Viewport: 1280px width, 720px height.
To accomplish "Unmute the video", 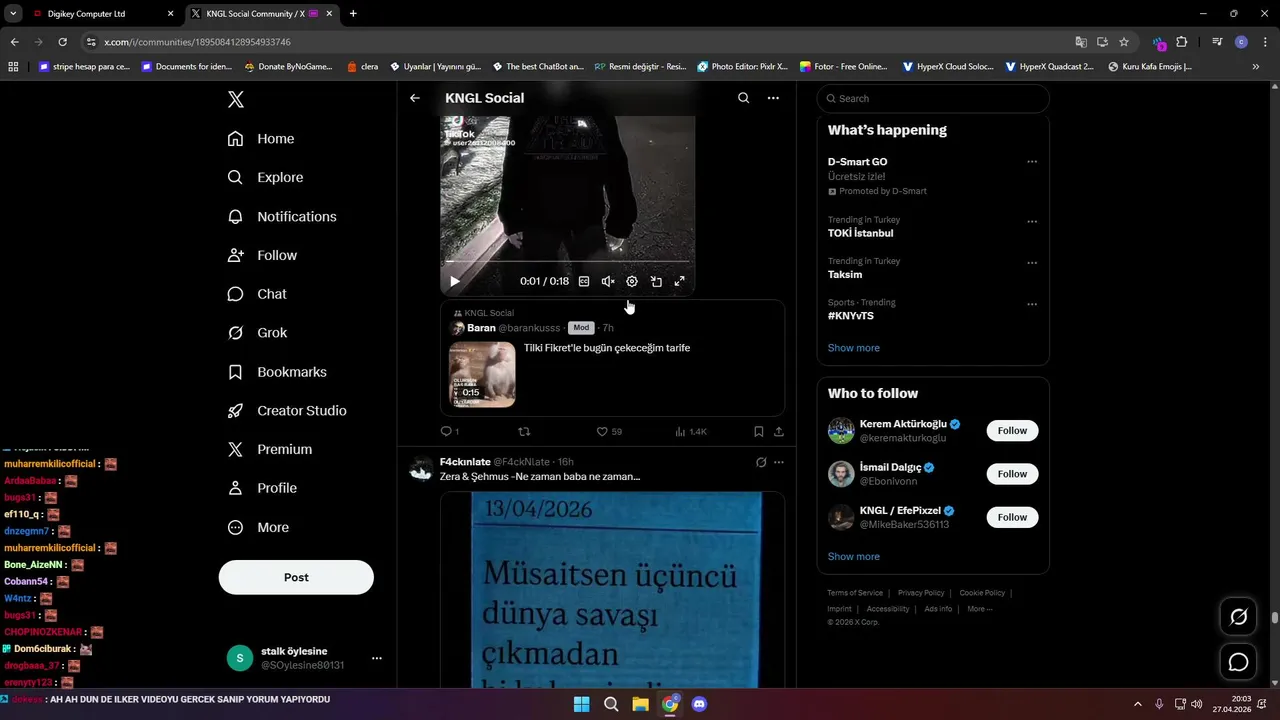I will (x=608, y=281).
